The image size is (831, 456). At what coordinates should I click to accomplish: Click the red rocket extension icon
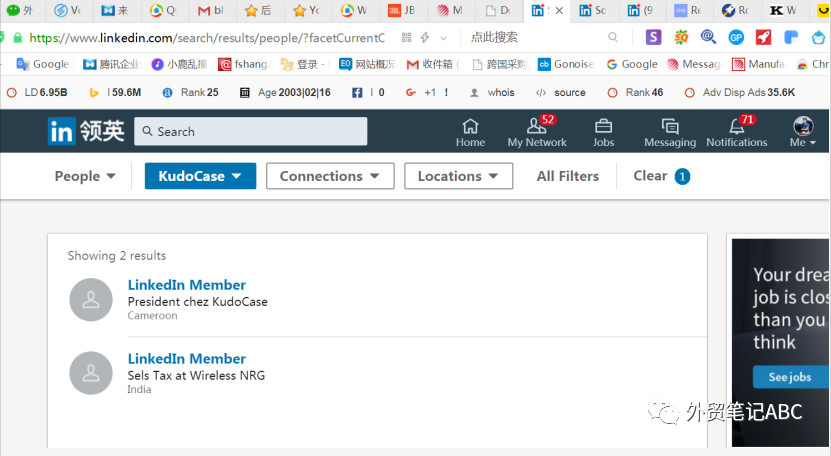click(x=763, y=37)
